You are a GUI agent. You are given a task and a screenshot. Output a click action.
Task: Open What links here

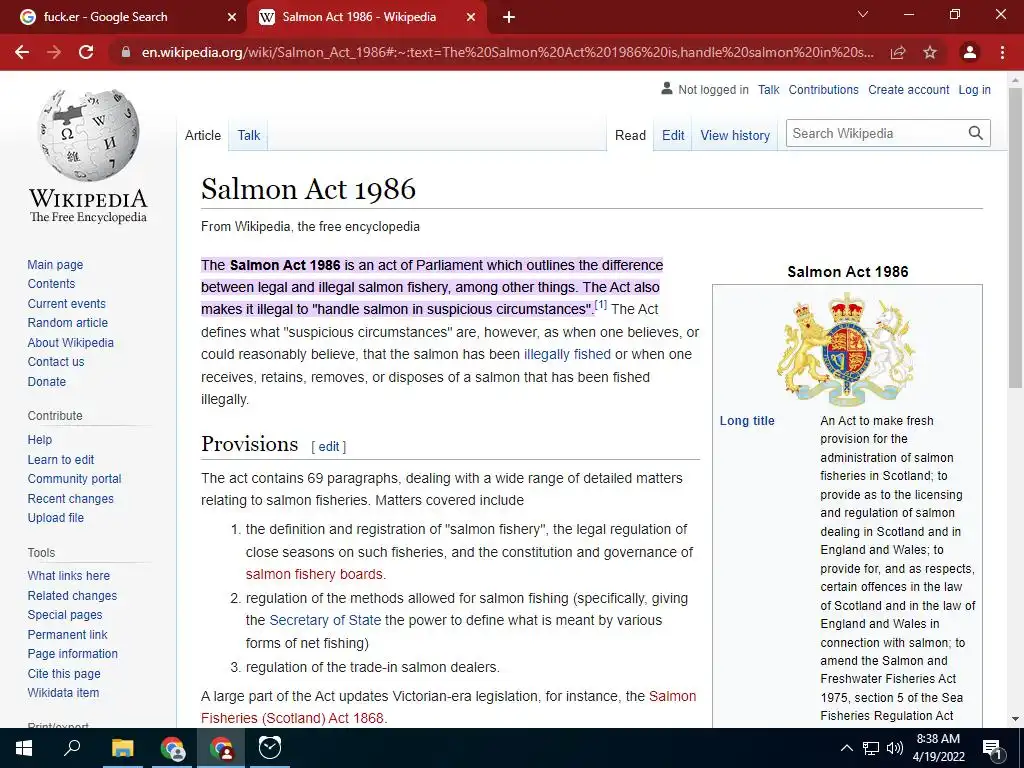tap(69, 576)
